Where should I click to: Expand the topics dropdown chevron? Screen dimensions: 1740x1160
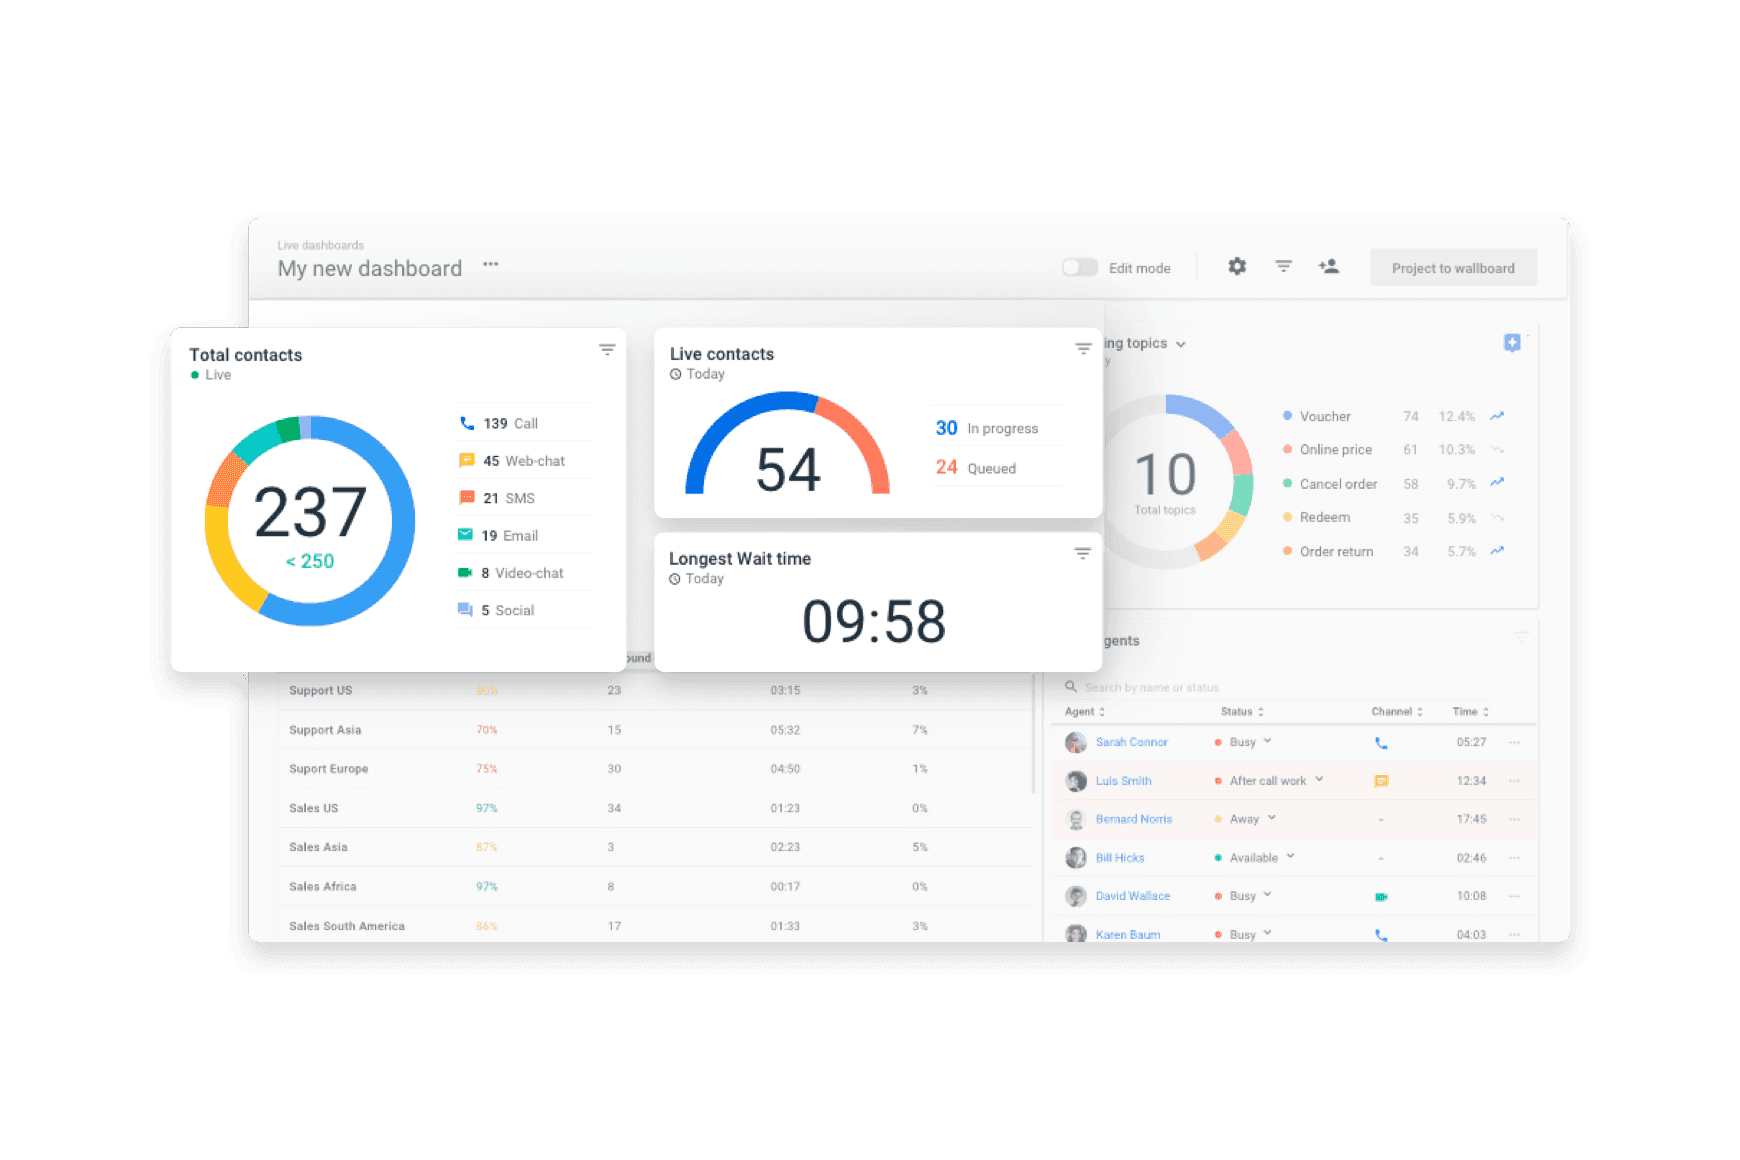[1181, 343]
